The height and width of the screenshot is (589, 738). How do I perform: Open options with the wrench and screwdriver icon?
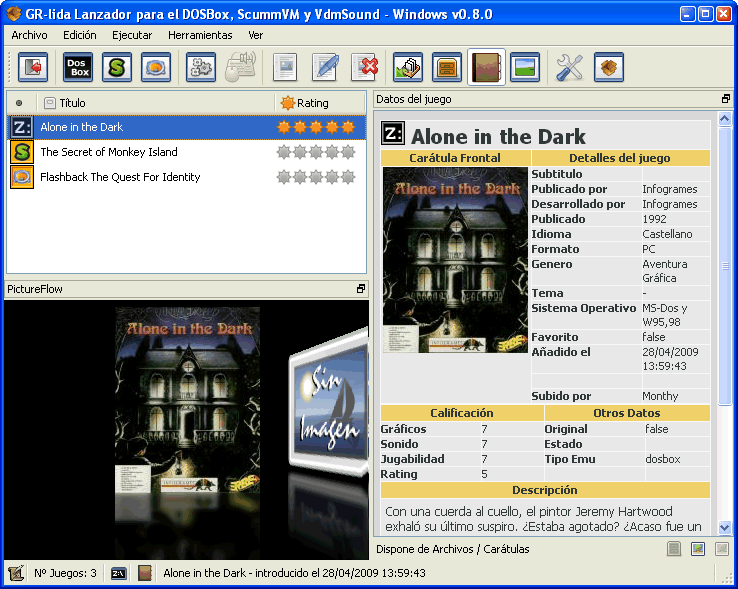click(x=569, y=67)
